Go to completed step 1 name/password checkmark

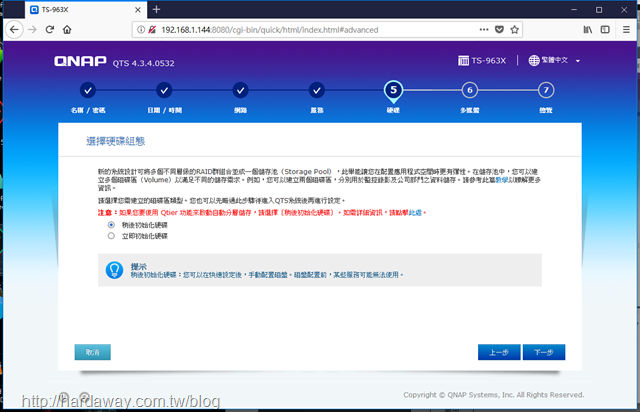(88, 90)
